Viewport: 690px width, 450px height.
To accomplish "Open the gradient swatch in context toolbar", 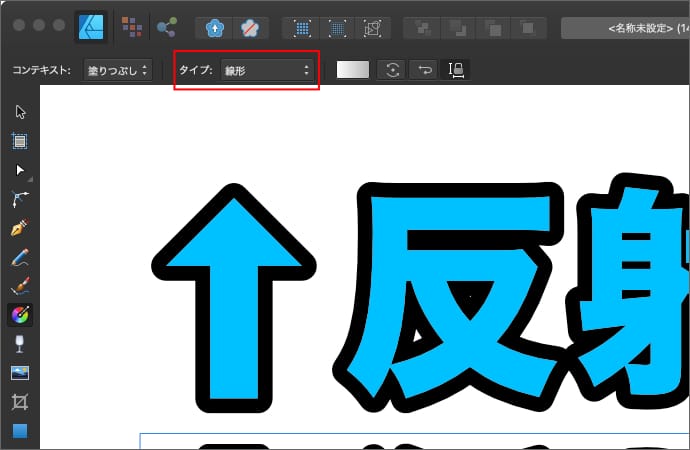I will point(353,70).
